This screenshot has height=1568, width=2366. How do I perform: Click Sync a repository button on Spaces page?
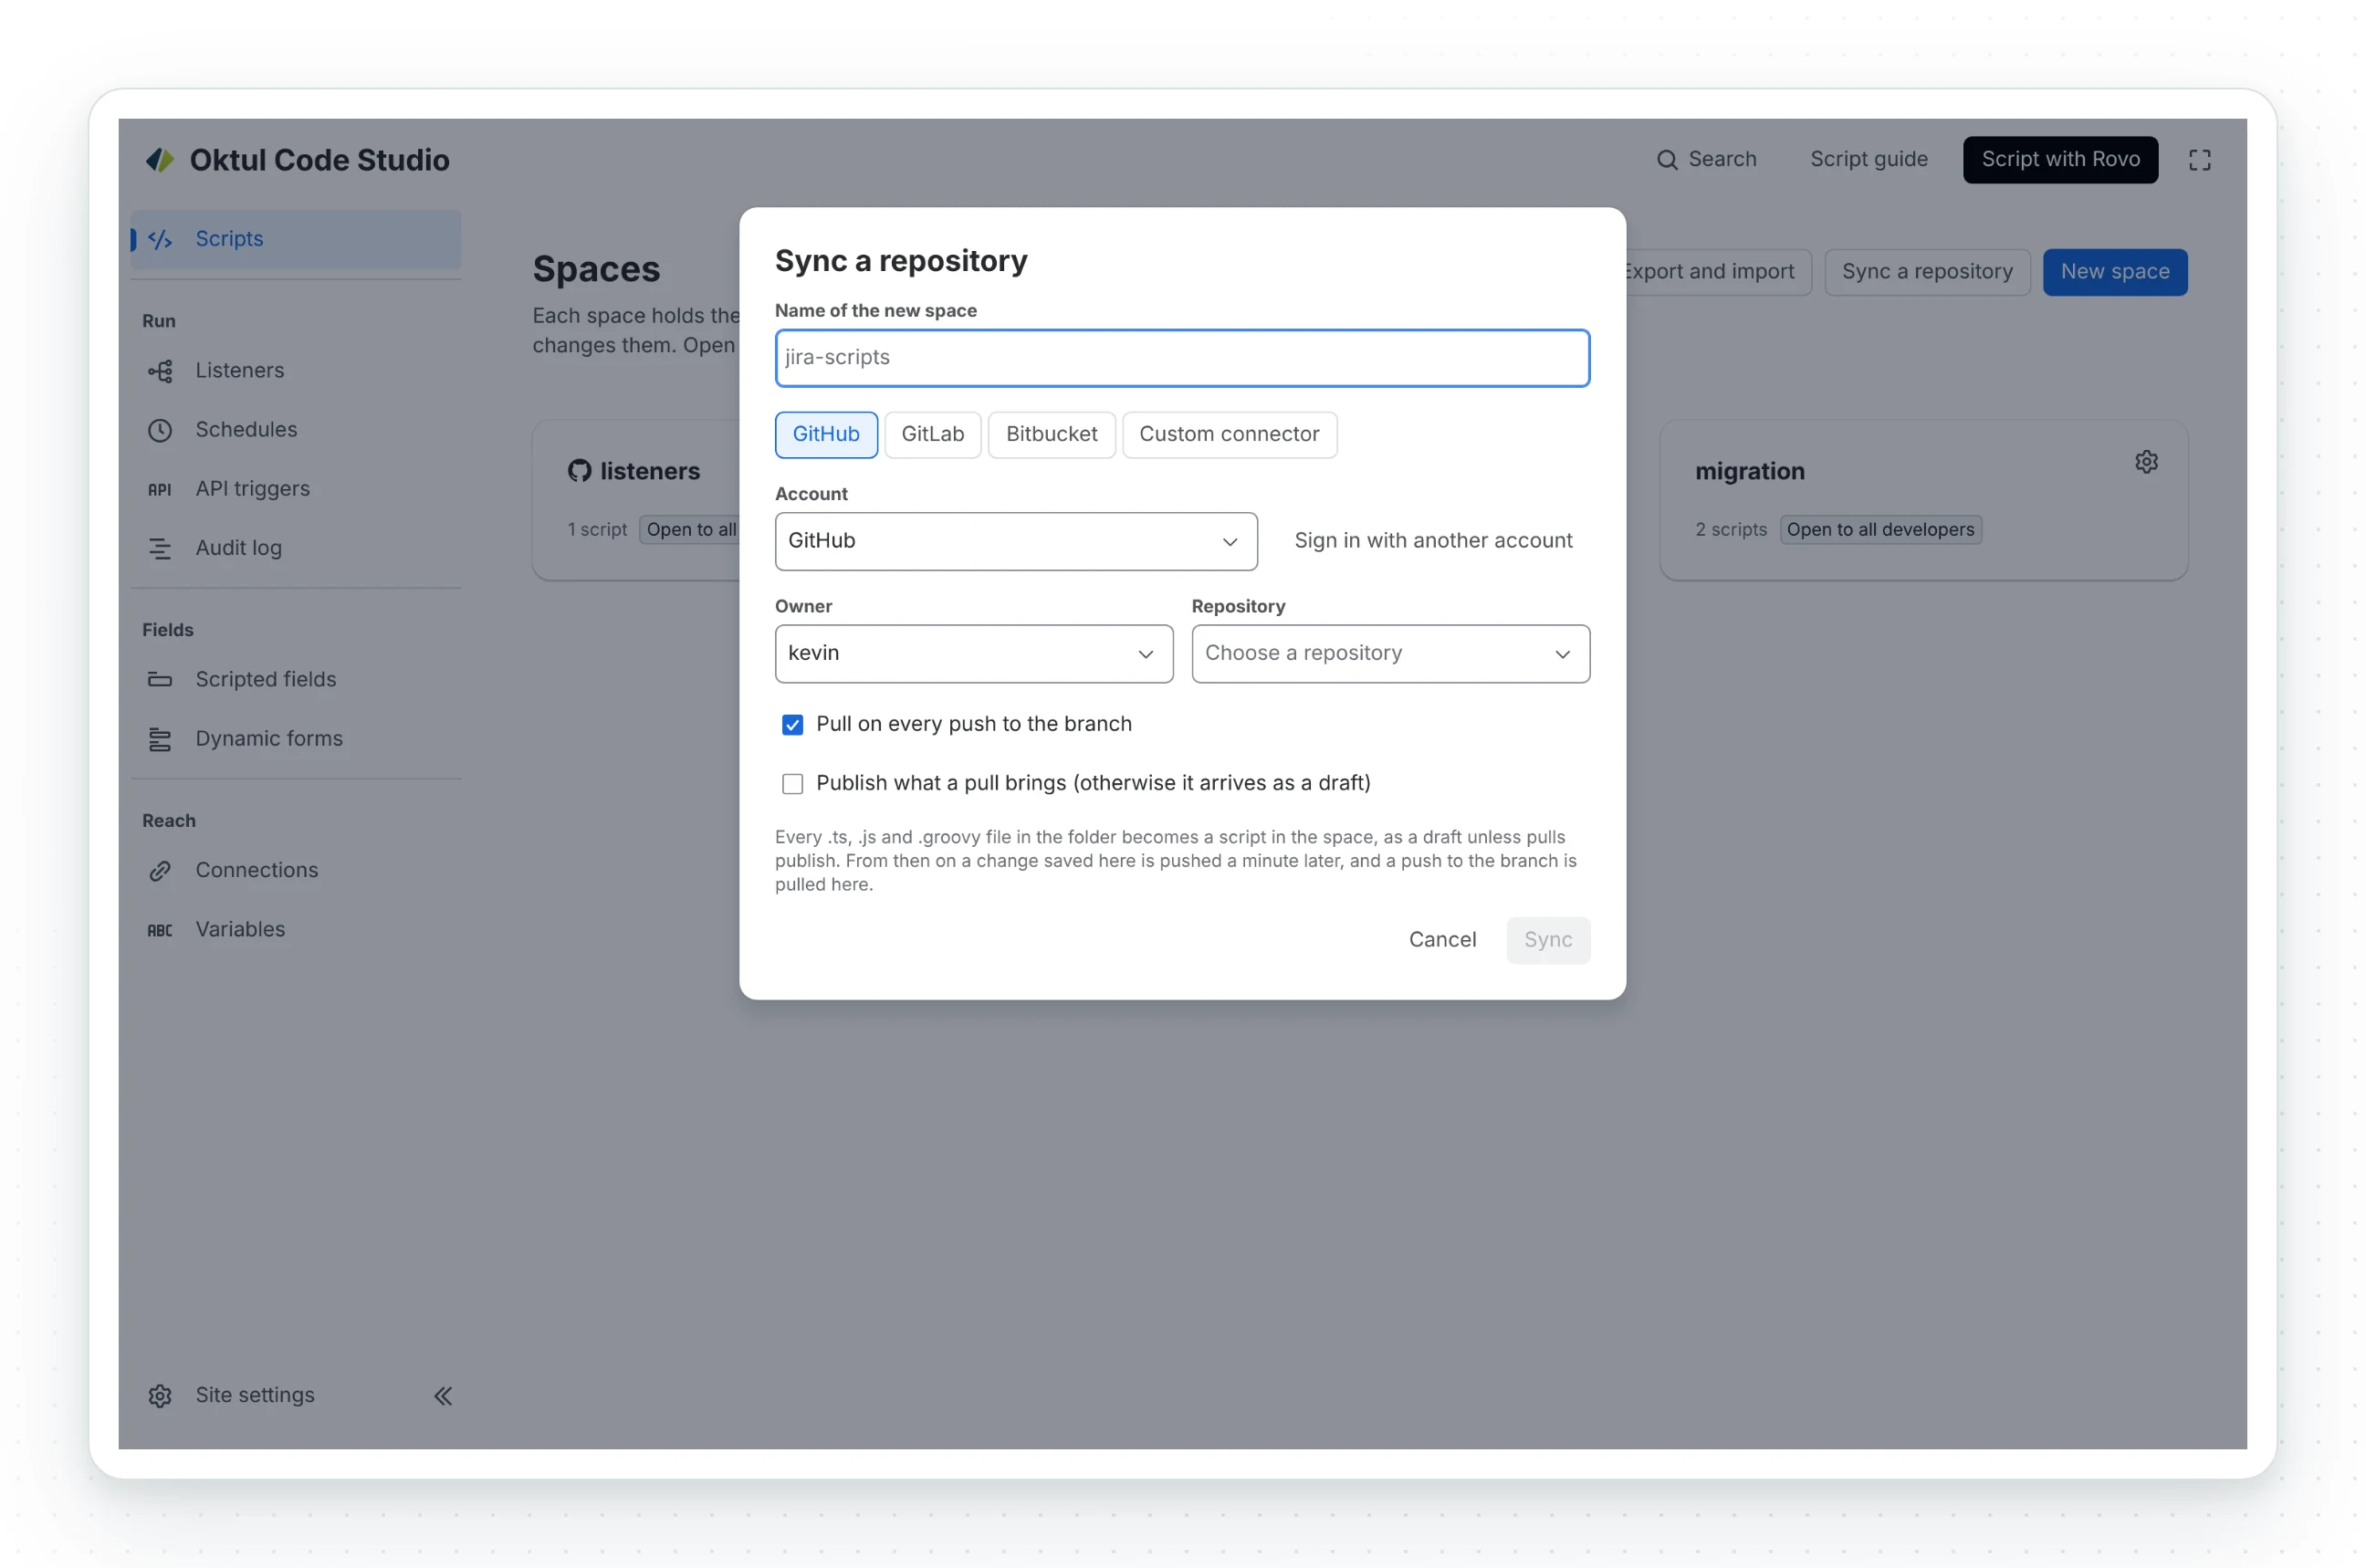click(1927, 272)
